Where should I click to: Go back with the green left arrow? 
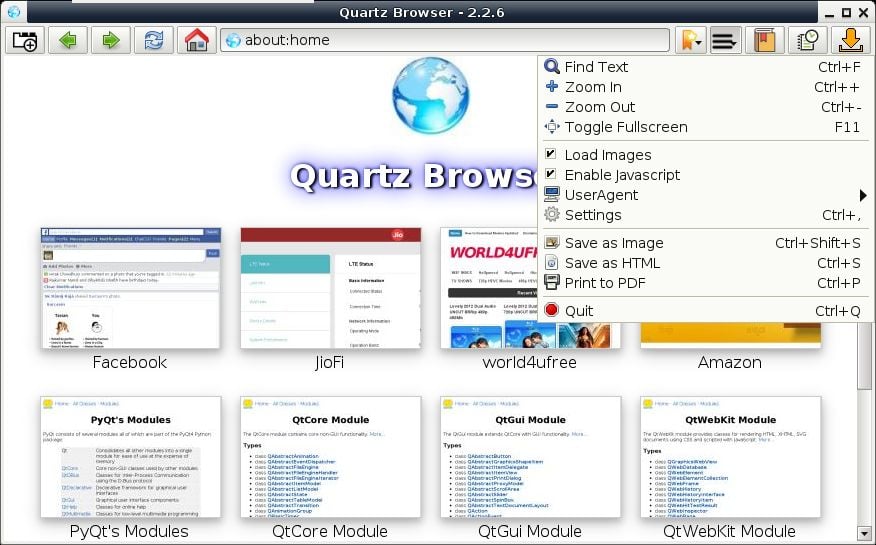point(68,40)
